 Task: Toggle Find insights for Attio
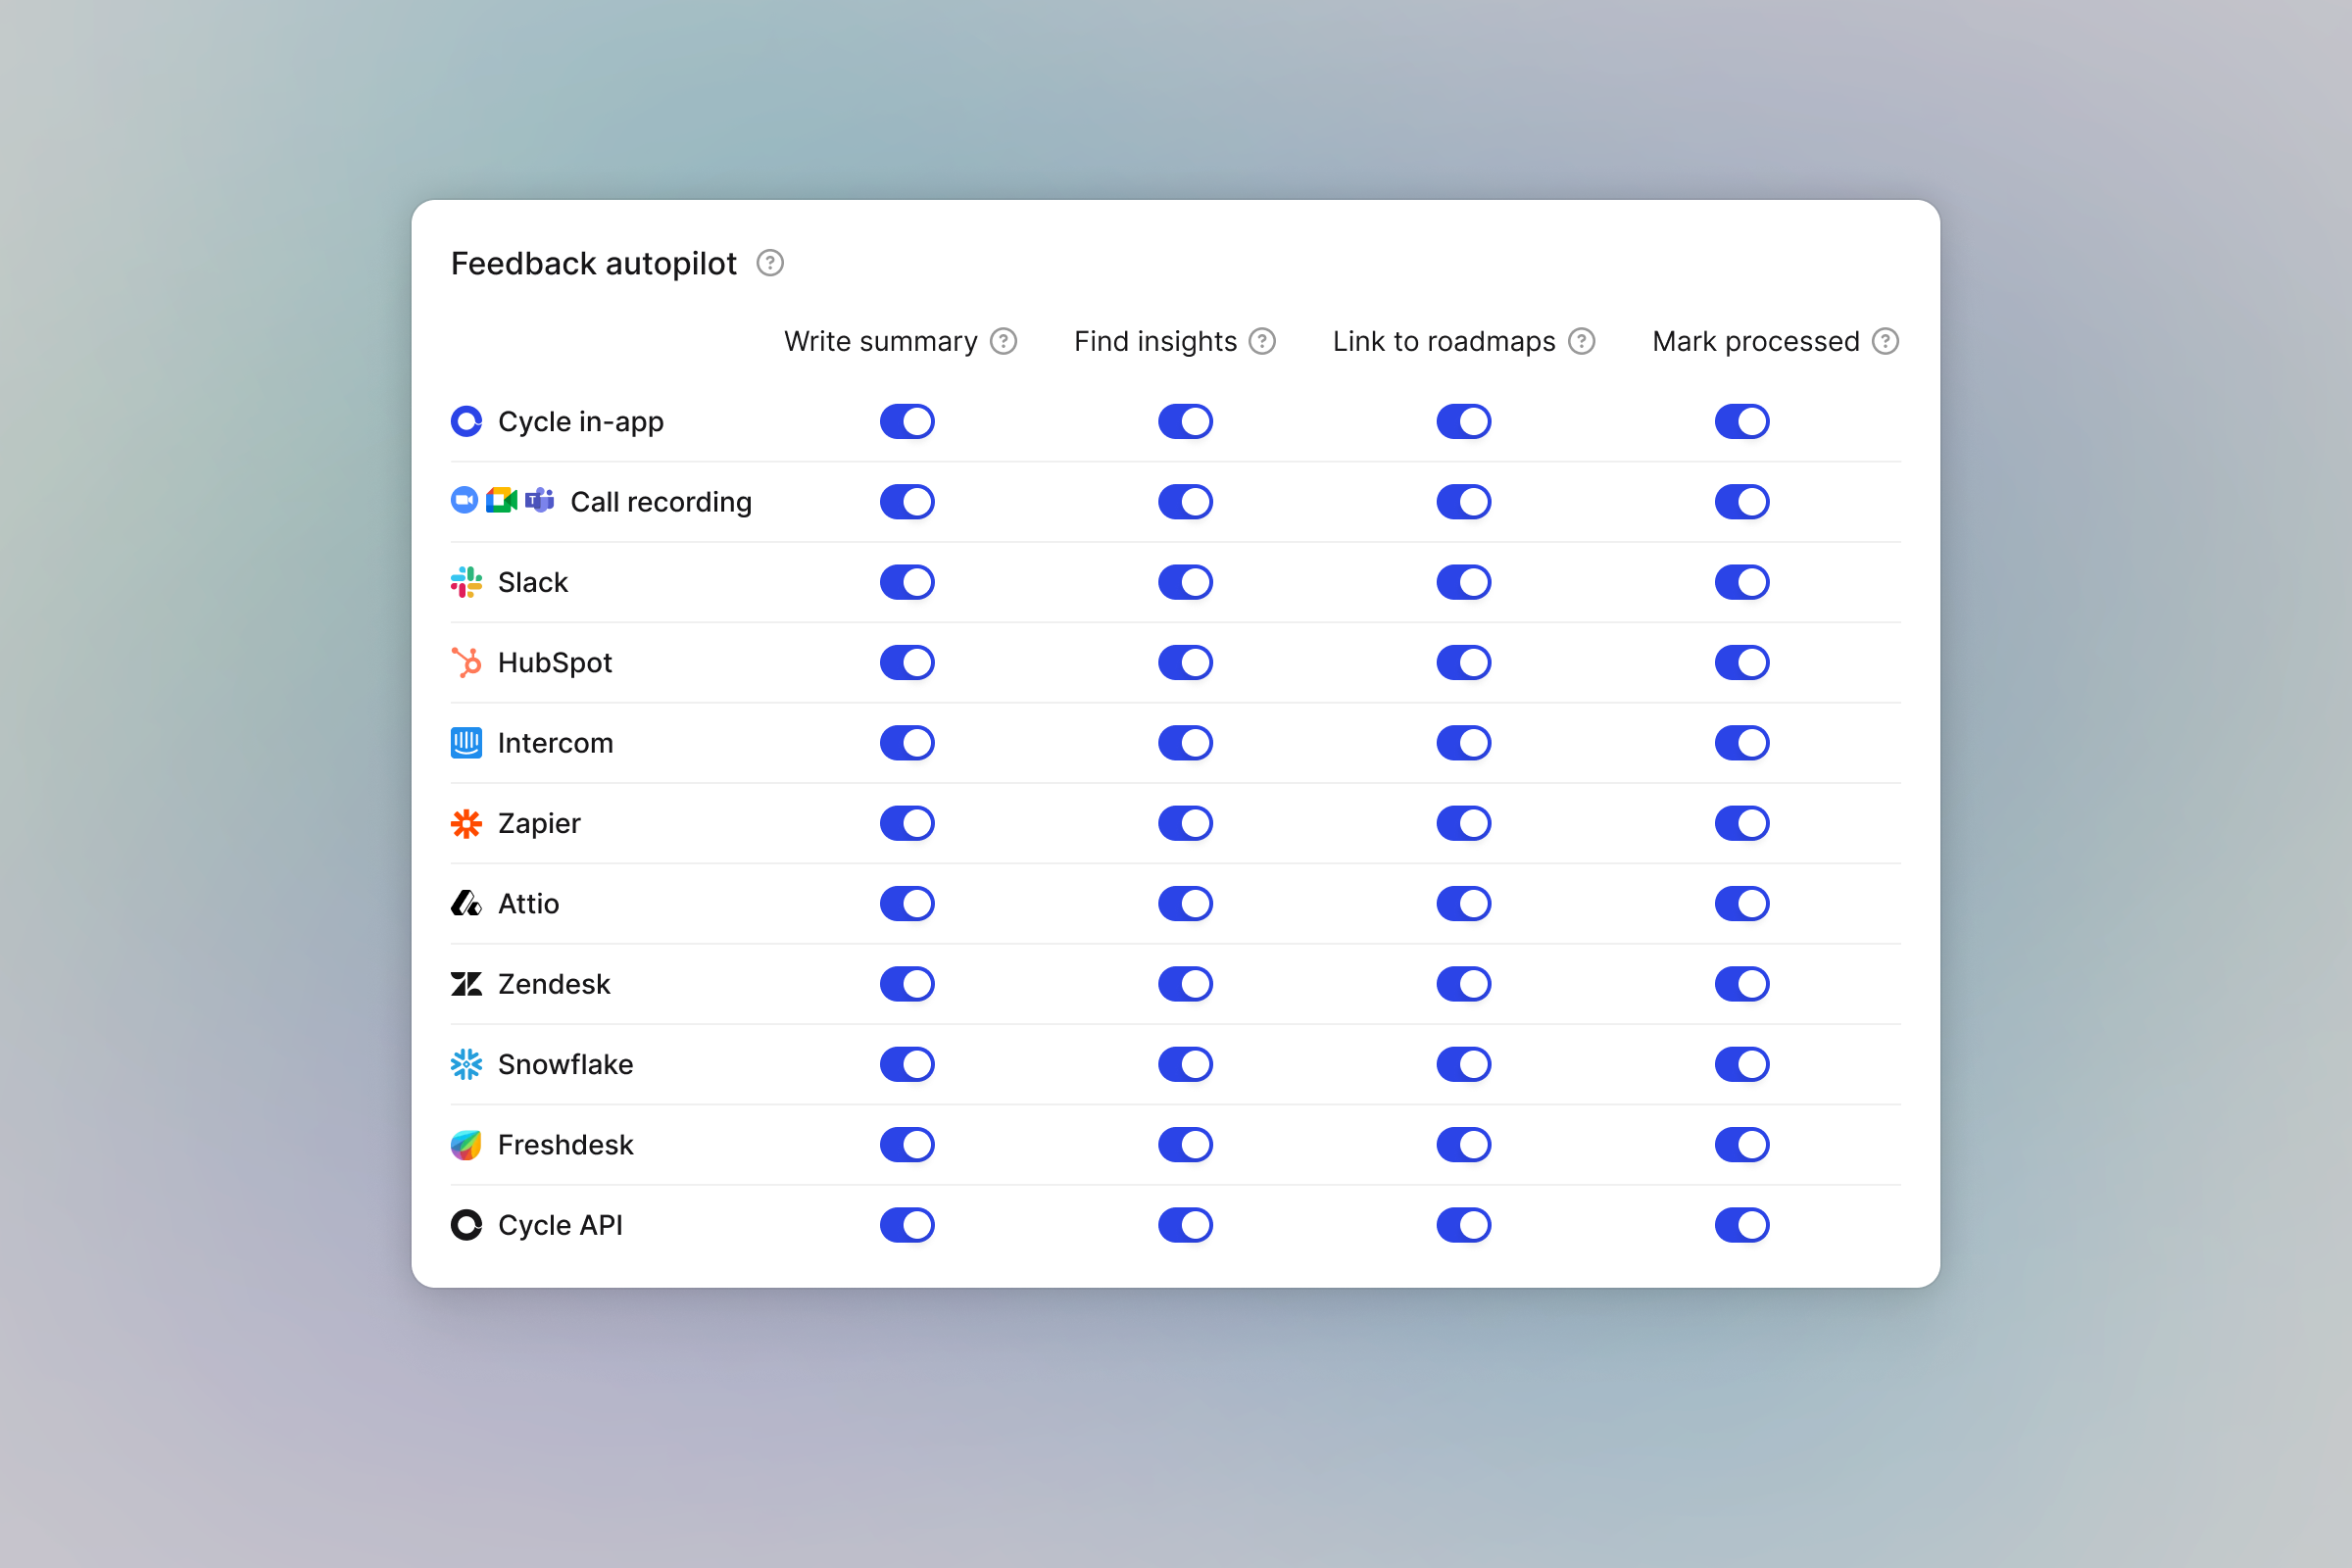1186,904
